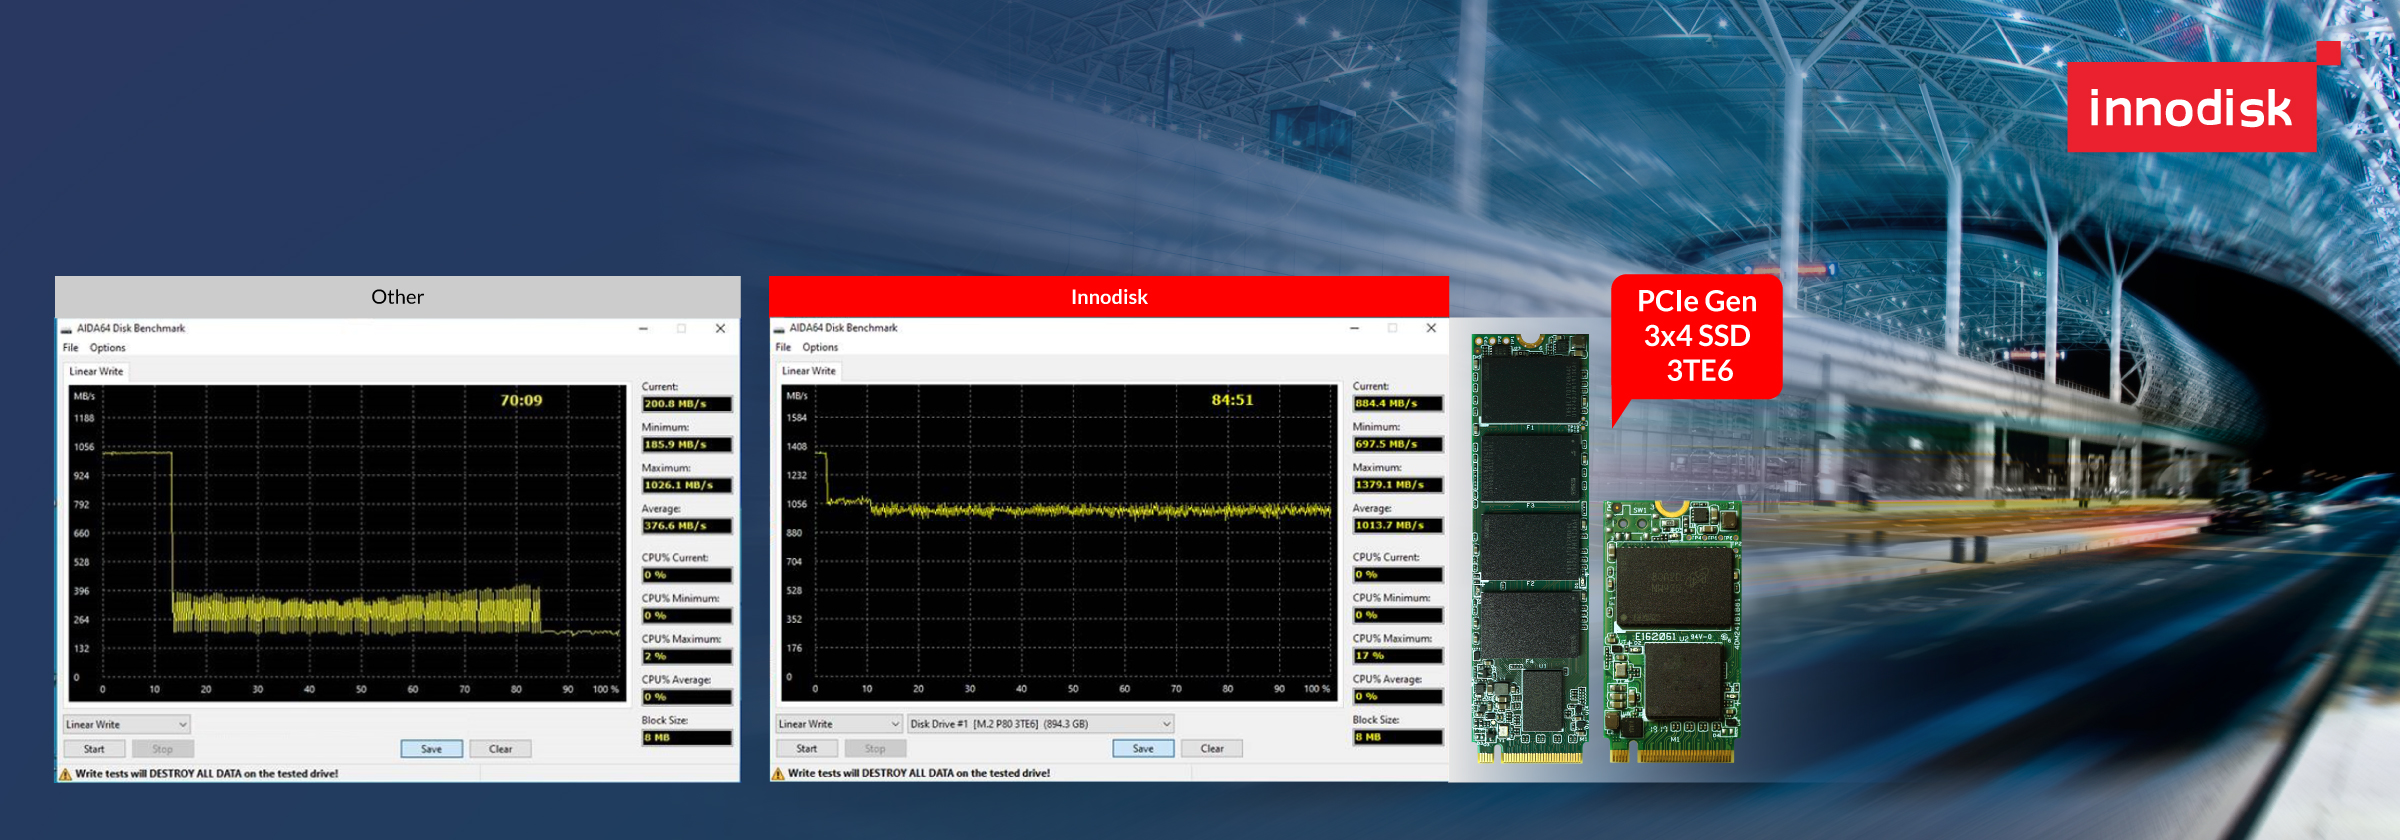Click CPU% Maximum value 17 %
Viewport: 2400px width, 840px height.
coord(1398,656)
